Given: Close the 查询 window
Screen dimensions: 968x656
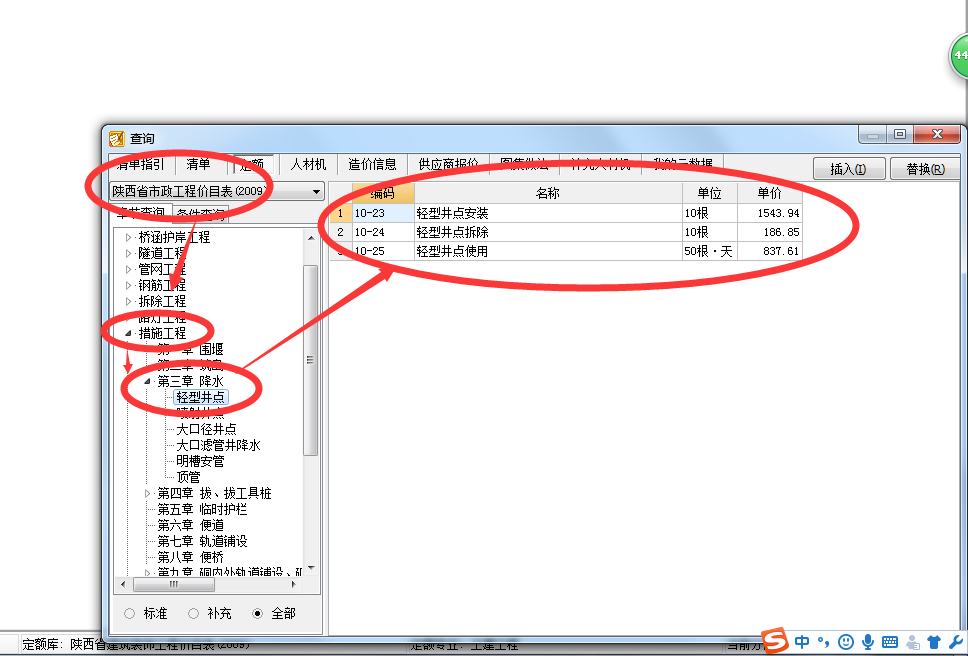Looking at the screenshot, I should 937,134.
